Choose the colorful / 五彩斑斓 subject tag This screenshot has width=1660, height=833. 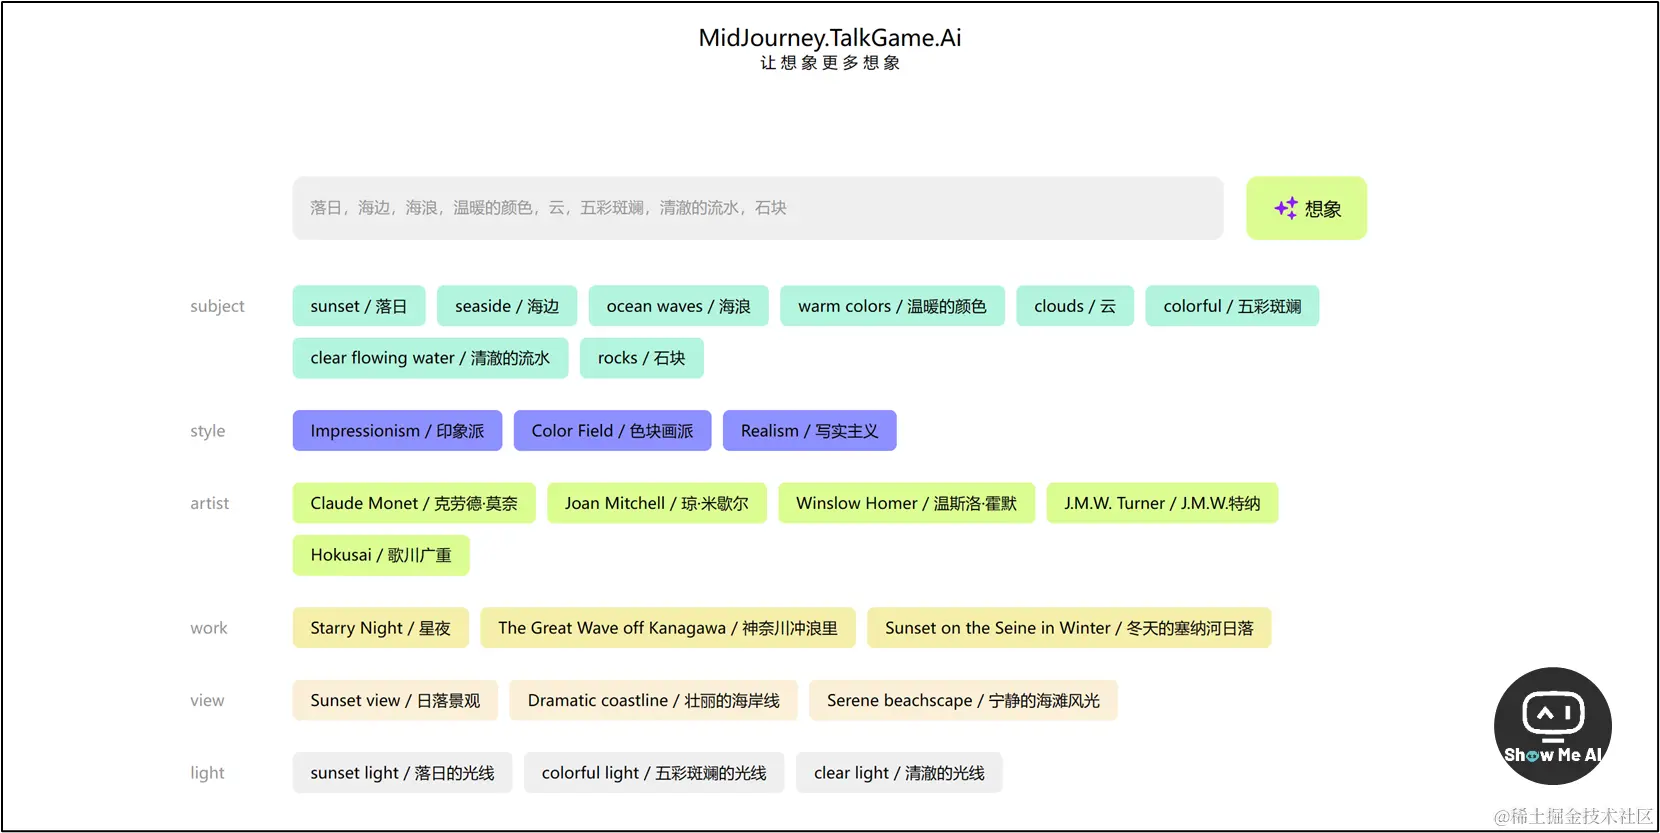pyautogui.click(x=1232, y=306)
